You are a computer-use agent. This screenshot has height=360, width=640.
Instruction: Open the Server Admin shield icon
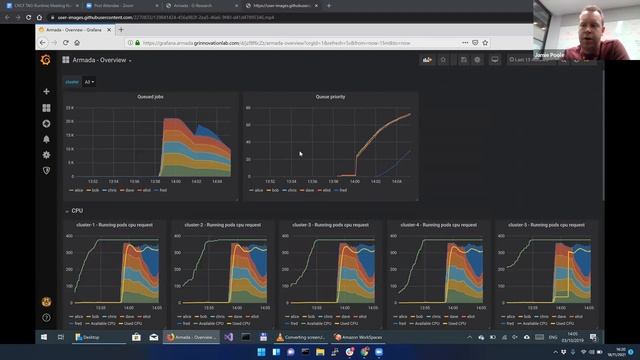(46, 170)
